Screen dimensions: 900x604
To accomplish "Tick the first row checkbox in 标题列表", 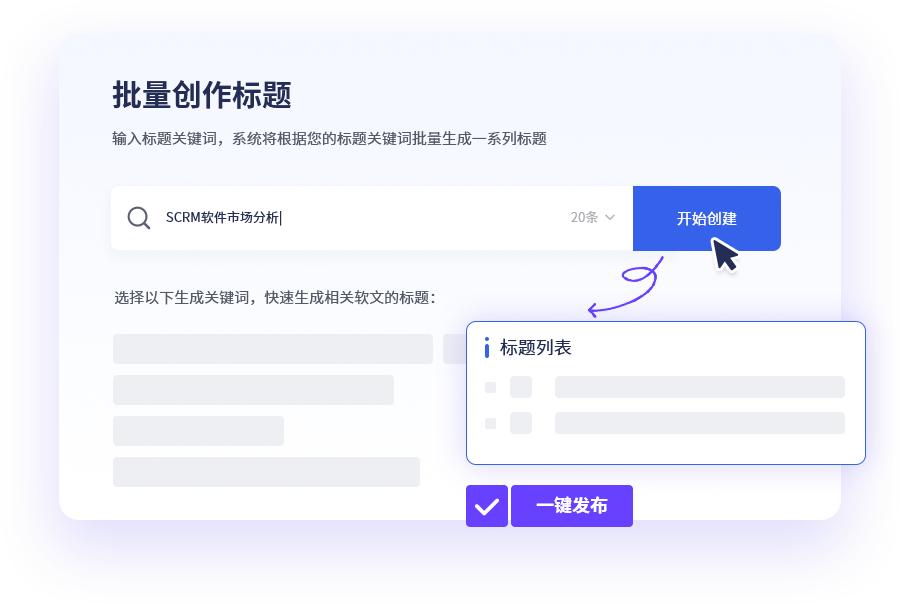I will click(x=490, y=388).
